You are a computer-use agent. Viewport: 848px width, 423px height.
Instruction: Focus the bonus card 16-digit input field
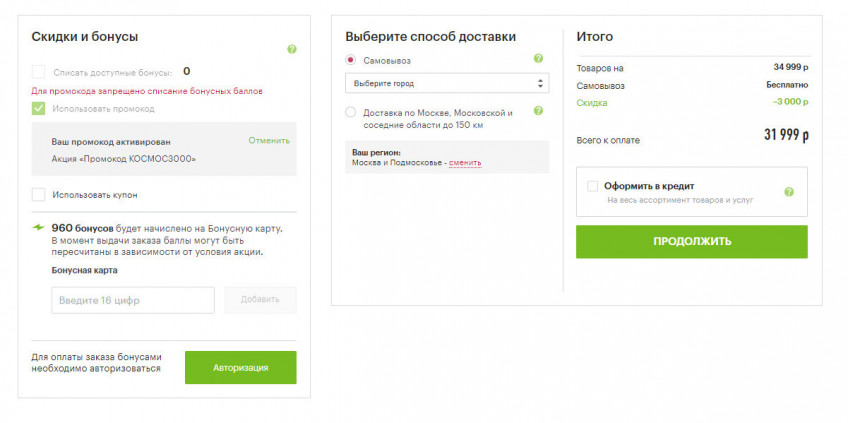coord(133,300)
